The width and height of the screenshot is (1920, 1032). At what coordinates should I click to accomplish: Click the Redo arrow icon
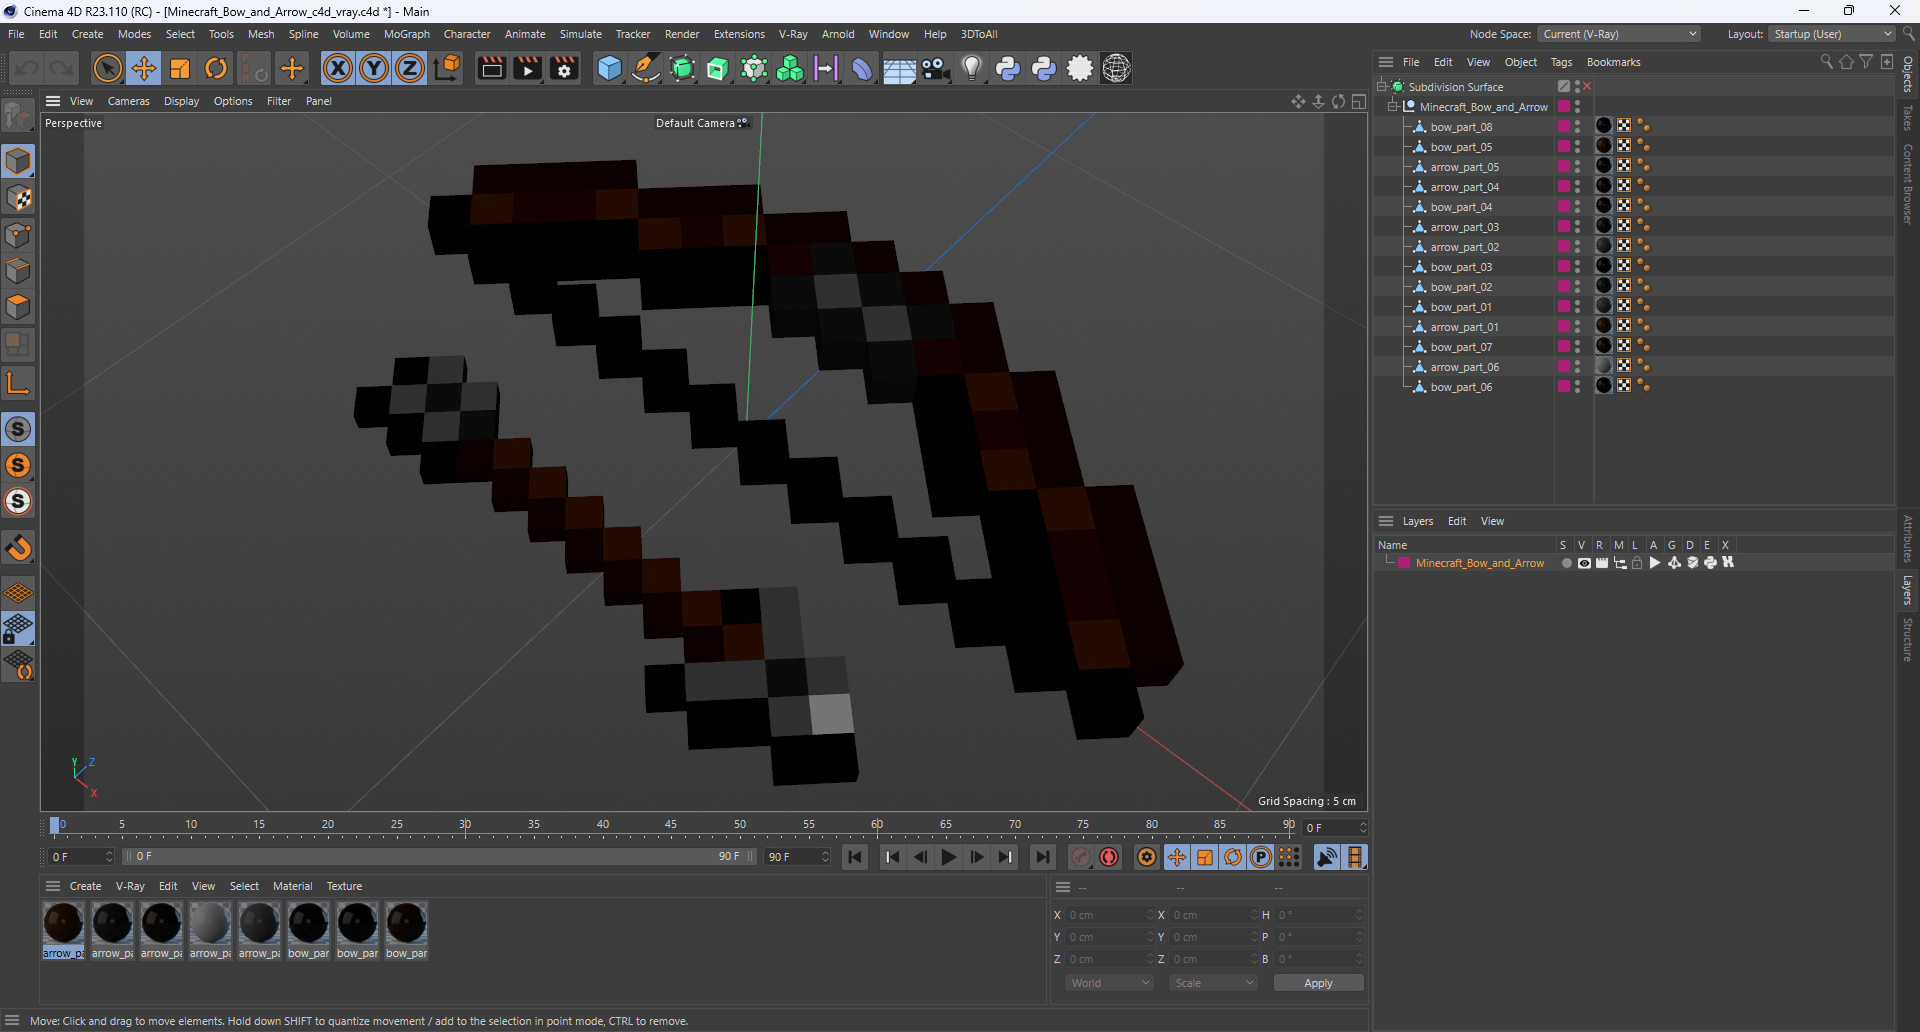point(62,68)
